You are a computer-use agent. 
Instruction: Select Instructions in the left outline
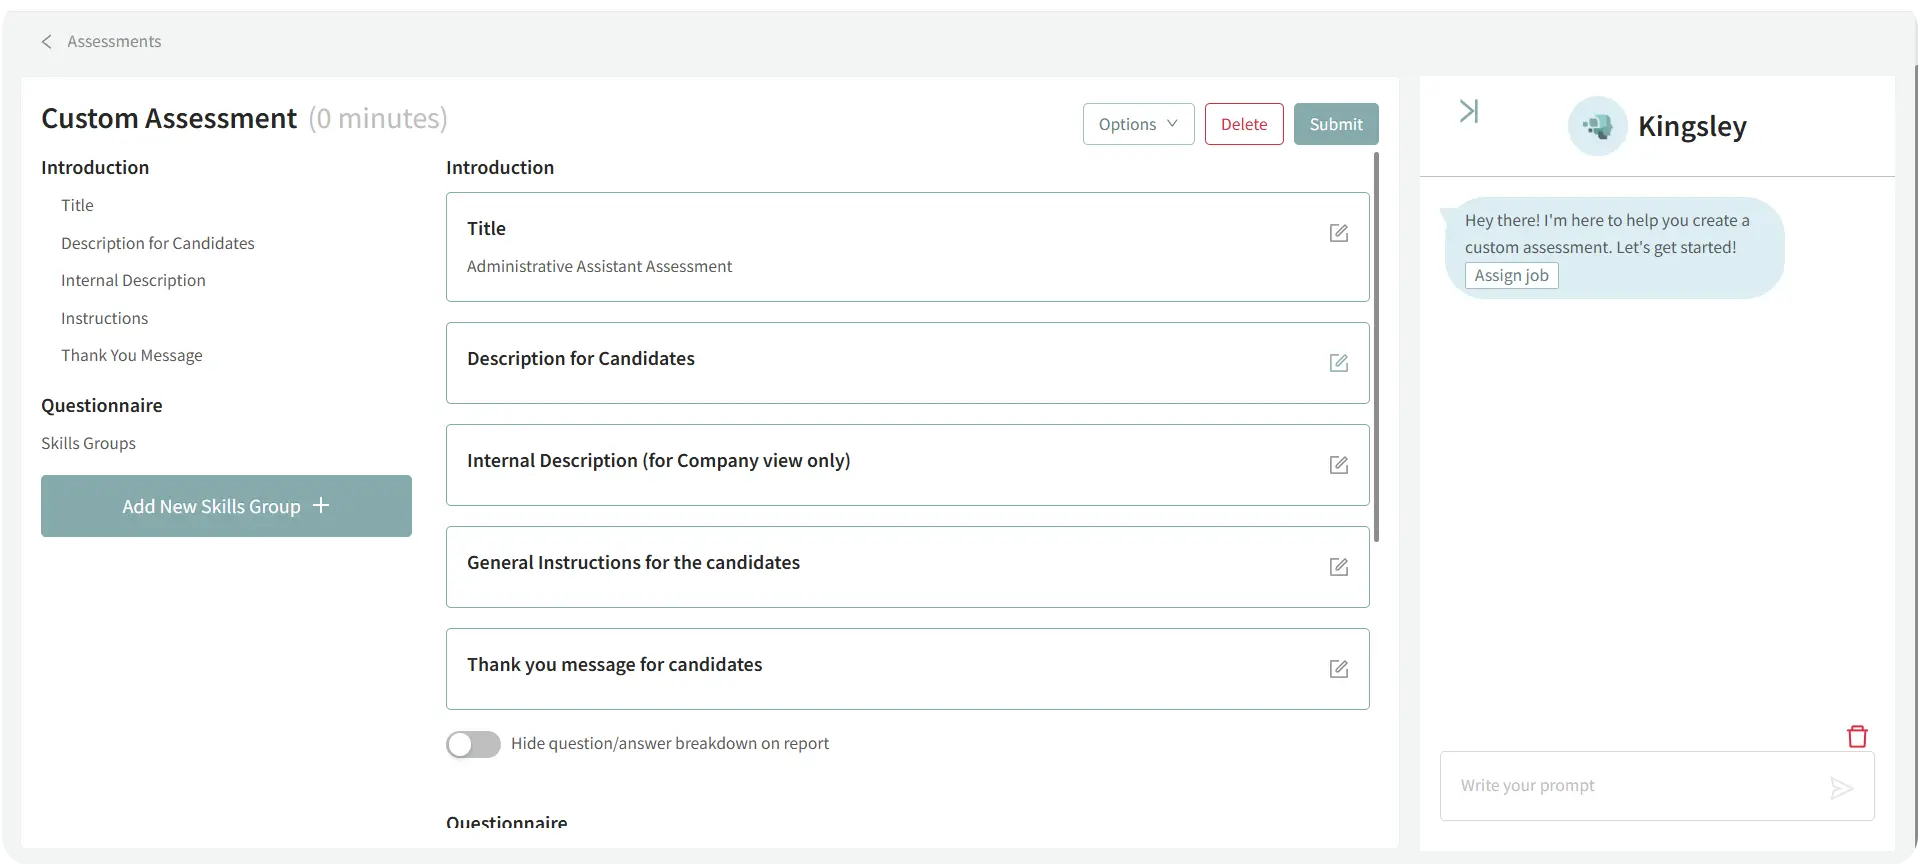(x=104, y=318)
